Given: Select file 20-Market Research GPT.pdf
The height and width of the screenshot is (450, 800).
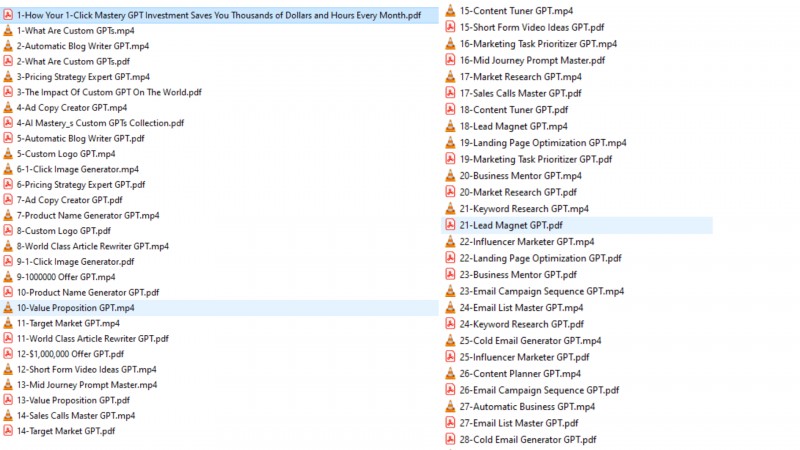Looking at the screenshot, I should 518,192.
